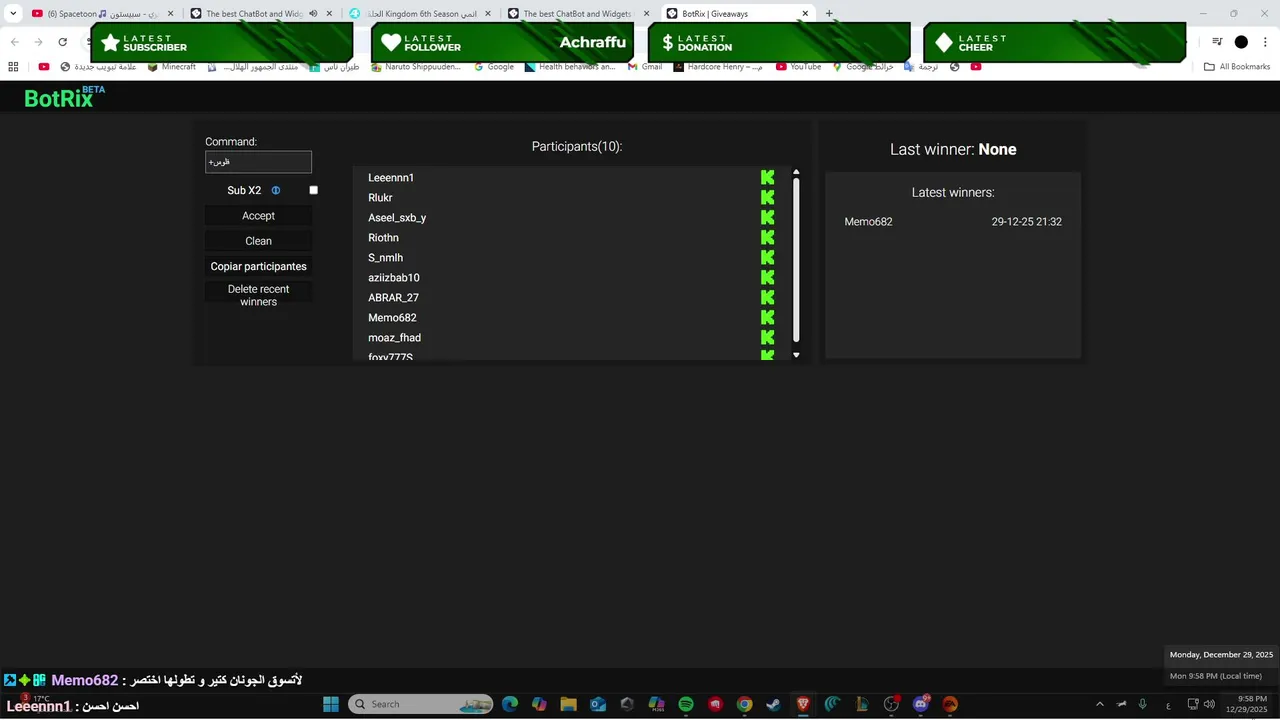The height and width of the screenshot is (720, 1280).
Task: Select participant moaz_fhad
Action: pos(394,338)
